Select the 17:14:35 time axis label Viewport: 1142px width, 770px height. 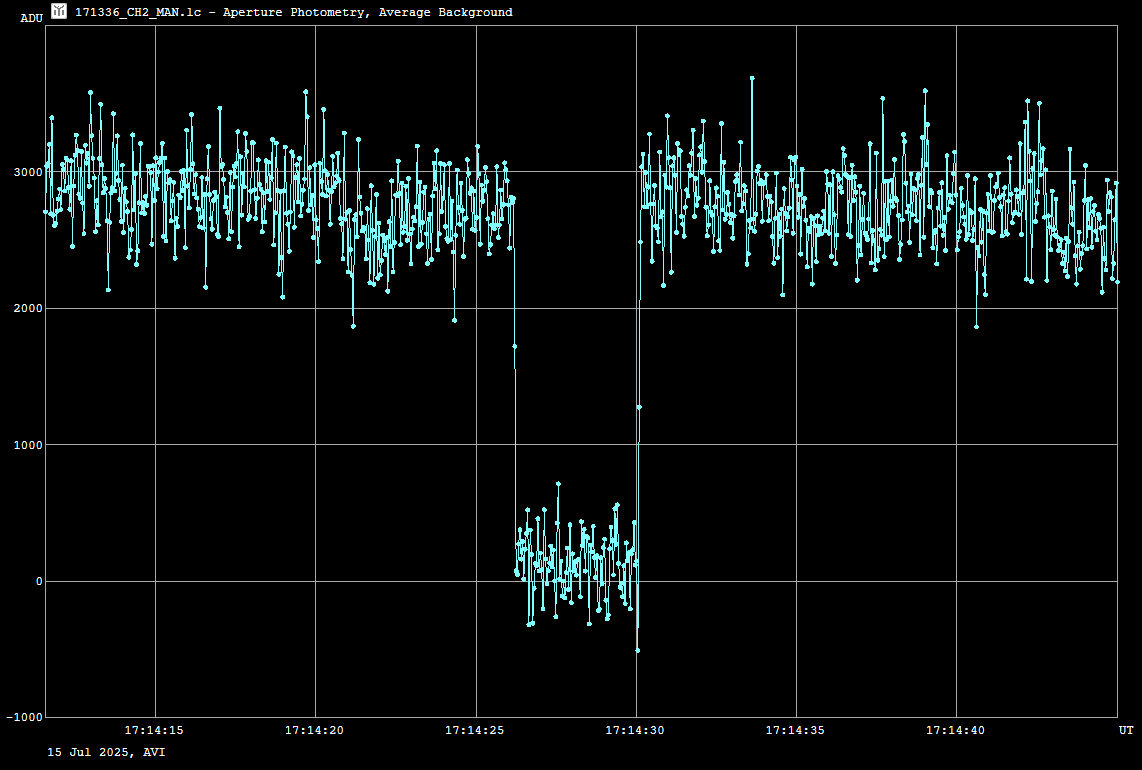796,731
